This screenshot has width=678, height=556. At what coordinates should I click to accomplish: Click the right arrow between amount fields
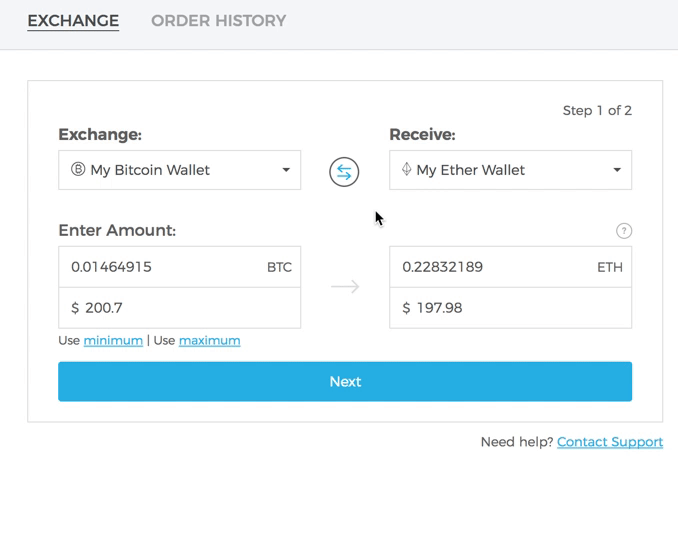pyautogui.click(x=345, y=287)
